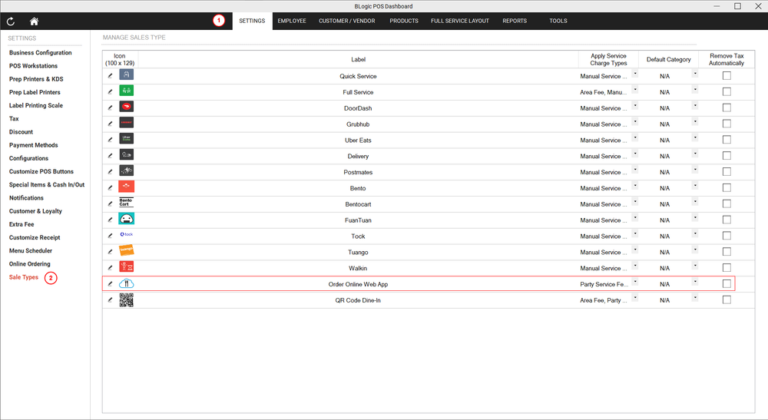Tick Remove Tax checkbox for Walkin
This screenshot has width=768, height=420.
point(726,268)
